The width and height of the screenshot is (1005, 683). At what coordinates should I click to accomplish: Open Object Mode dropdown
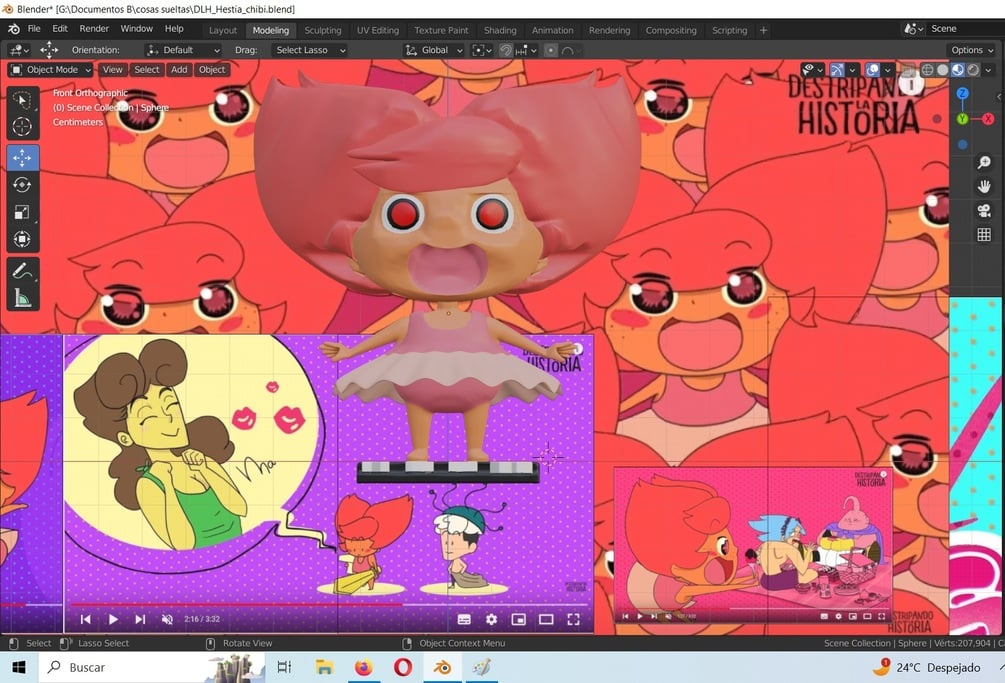51,70
